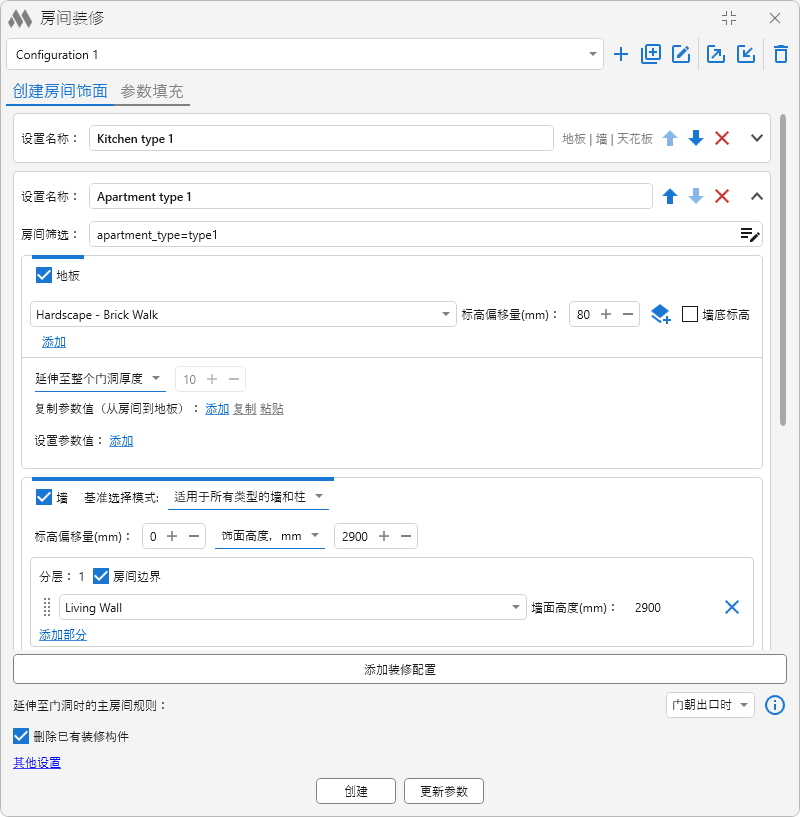Open the 饰面高度, mm dropdown
800x817 pixels.
coord(270,536)
